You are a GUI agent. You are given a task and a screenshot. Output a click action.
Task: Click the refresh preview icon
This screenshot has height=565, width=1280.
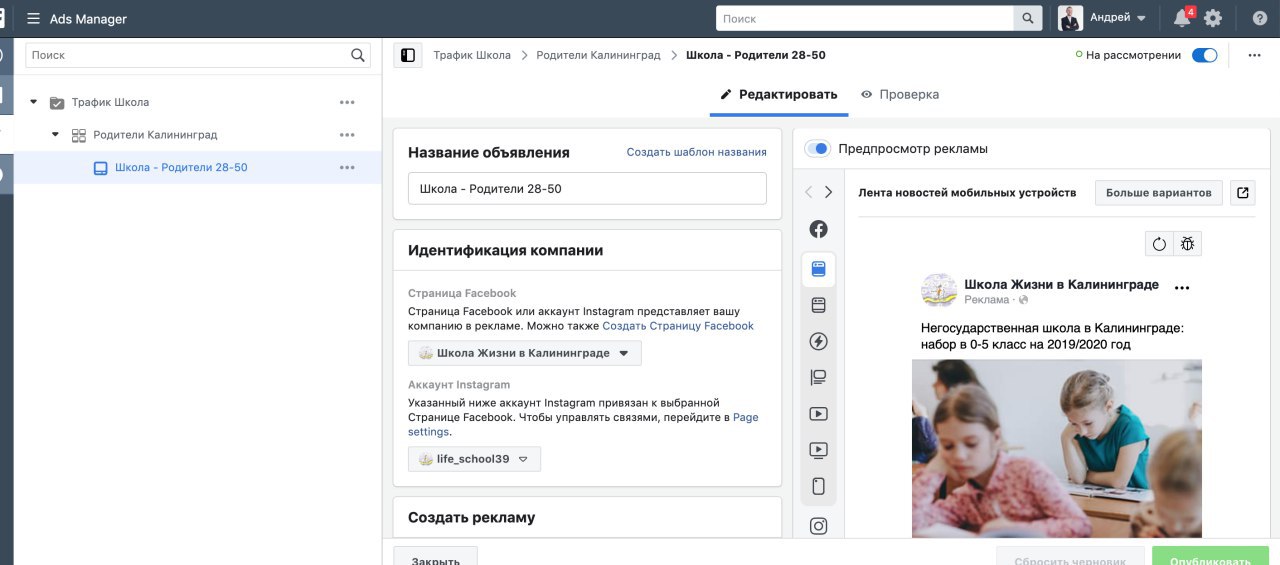[1159, 243]
